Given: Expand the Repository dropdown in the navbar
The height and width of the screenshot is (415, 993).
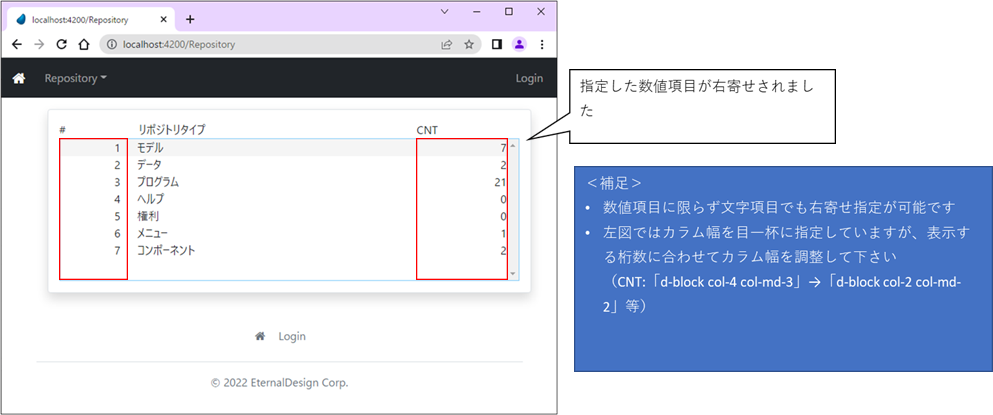Looking at the screenshot, I should click(x=75, y=79).
